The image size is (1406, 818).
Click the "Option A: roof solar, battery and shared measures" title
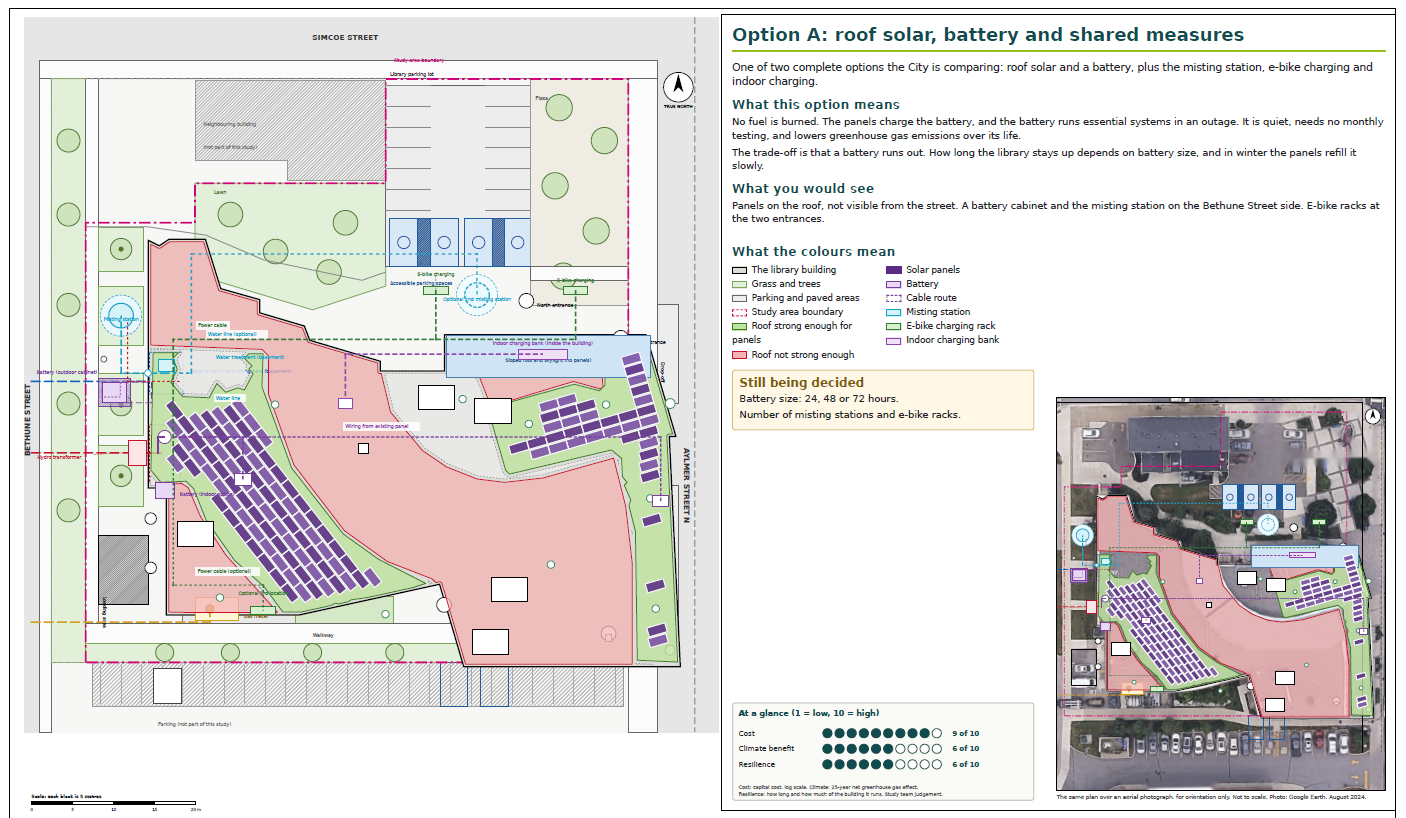click(988, 35)
